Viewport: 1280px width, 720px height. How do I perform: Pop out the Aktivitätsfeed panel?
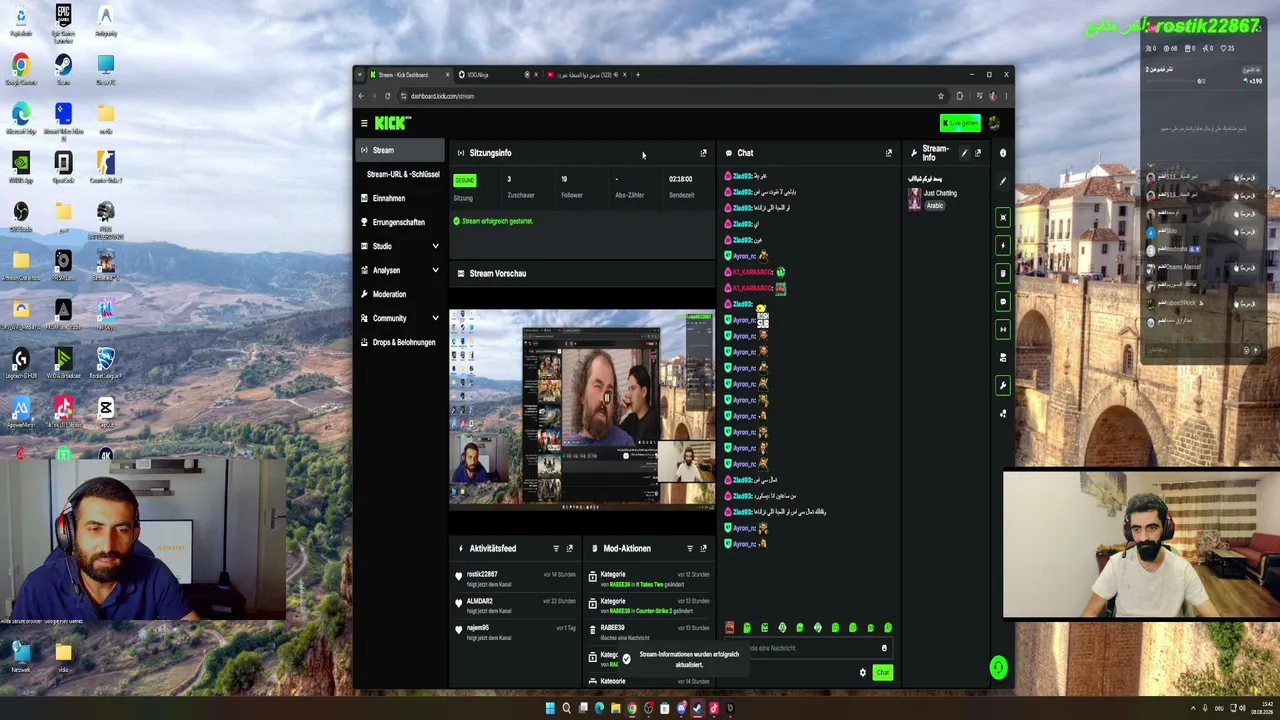570,548
